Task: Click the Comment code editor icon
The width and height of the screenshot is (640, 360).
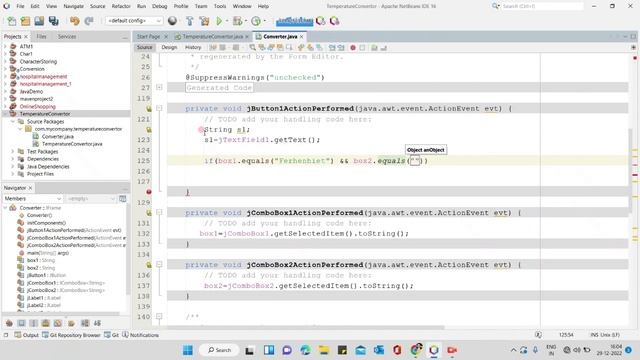Action: [x=374, y=48]
